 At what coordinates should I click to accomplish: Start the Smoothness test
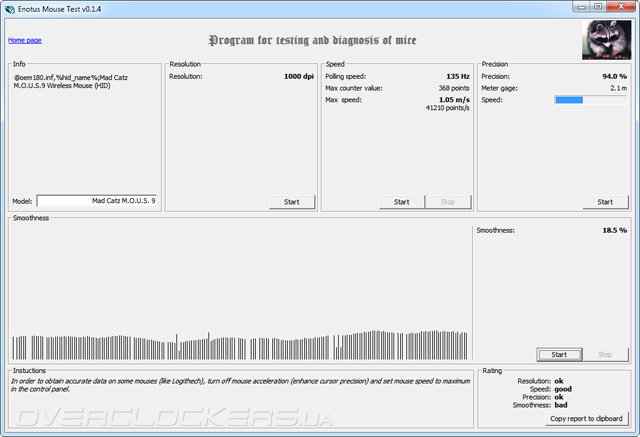coord(559,355)
